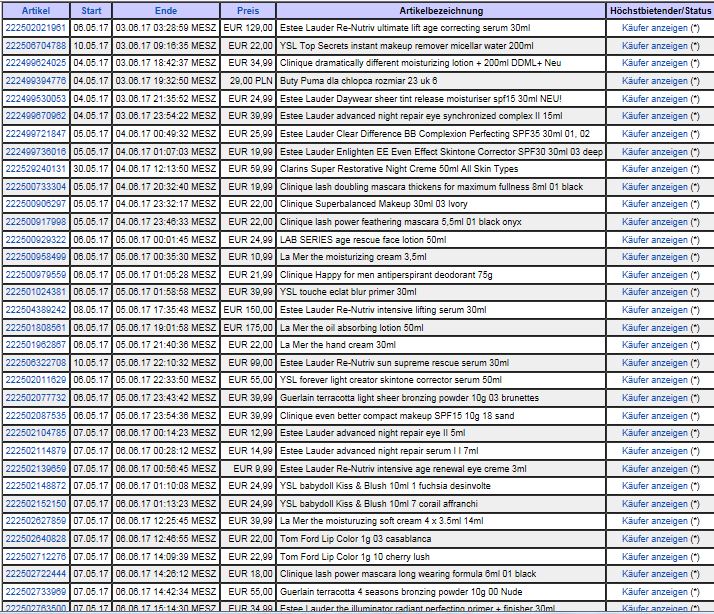Image resolution: width=714 pixels, height=614 pixels.
Task: Open article link 222501808561
Action: [x=36, y=327]
